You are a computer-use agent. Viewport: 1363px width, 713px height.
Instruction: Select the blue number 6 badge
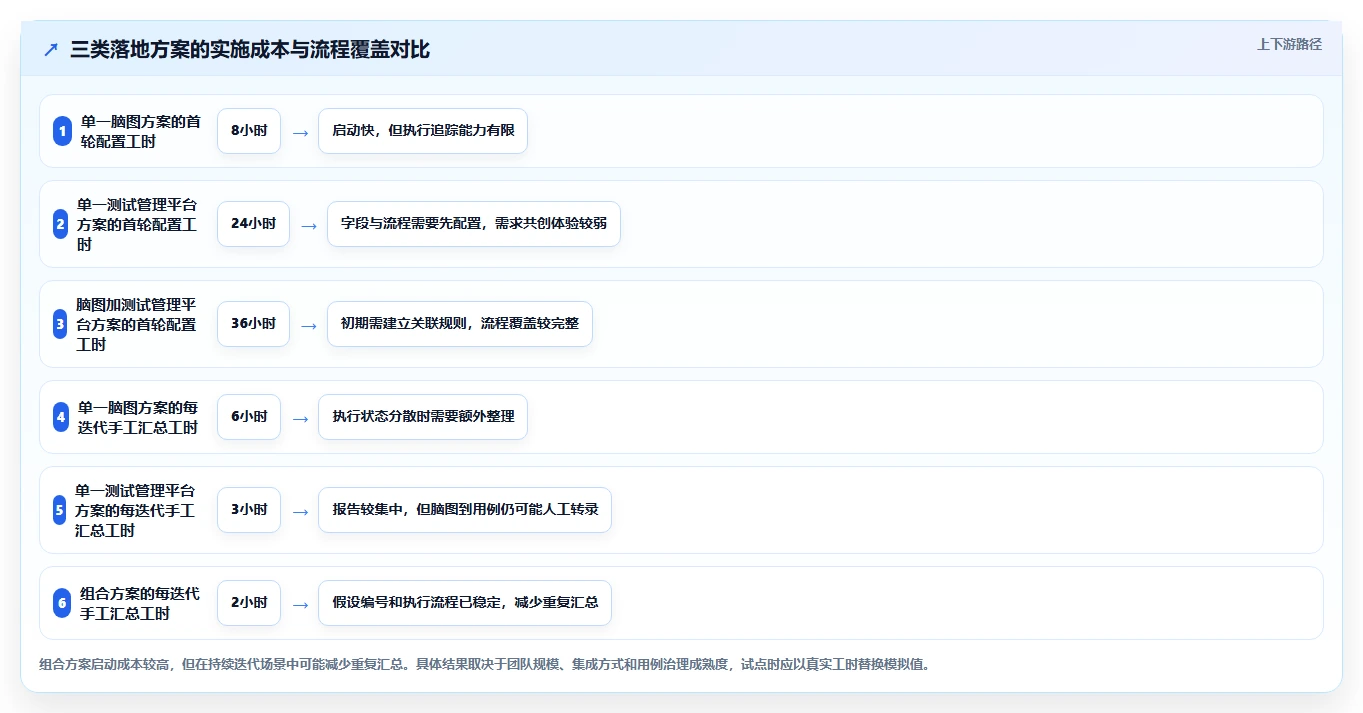[62, 603]
